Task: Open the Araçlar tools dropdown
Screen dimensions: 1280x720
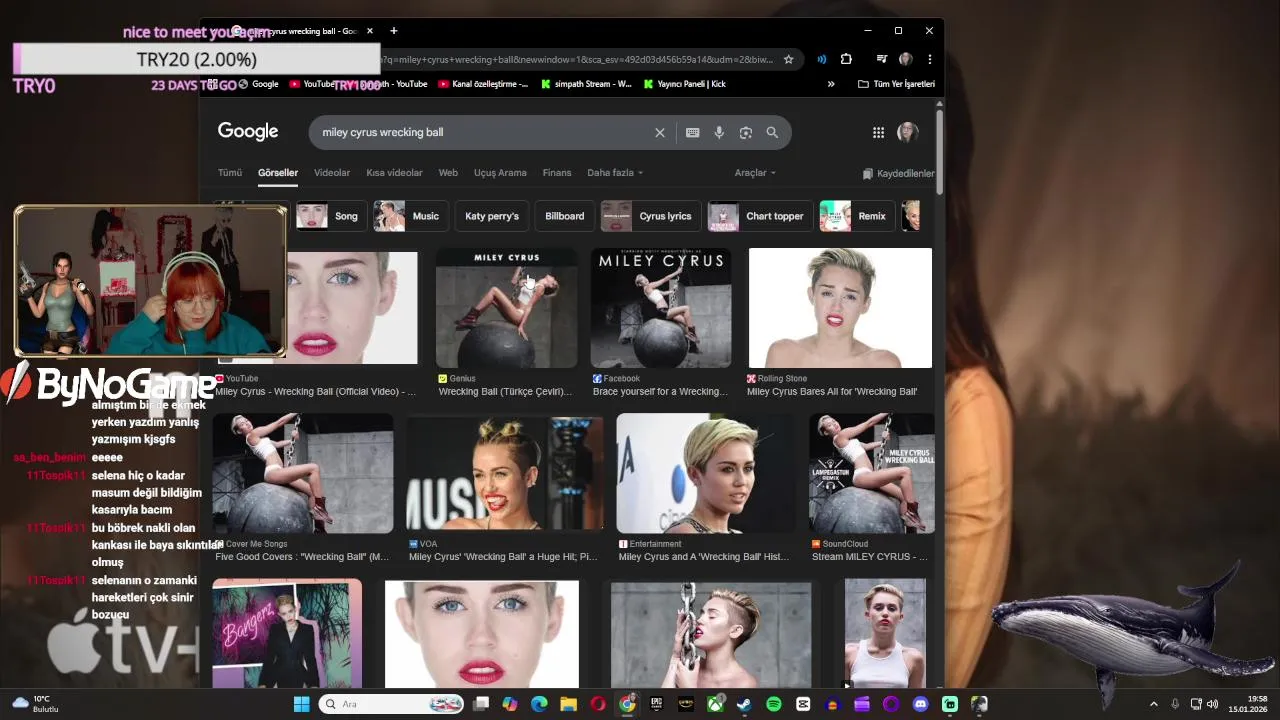Action: (755, 173)
